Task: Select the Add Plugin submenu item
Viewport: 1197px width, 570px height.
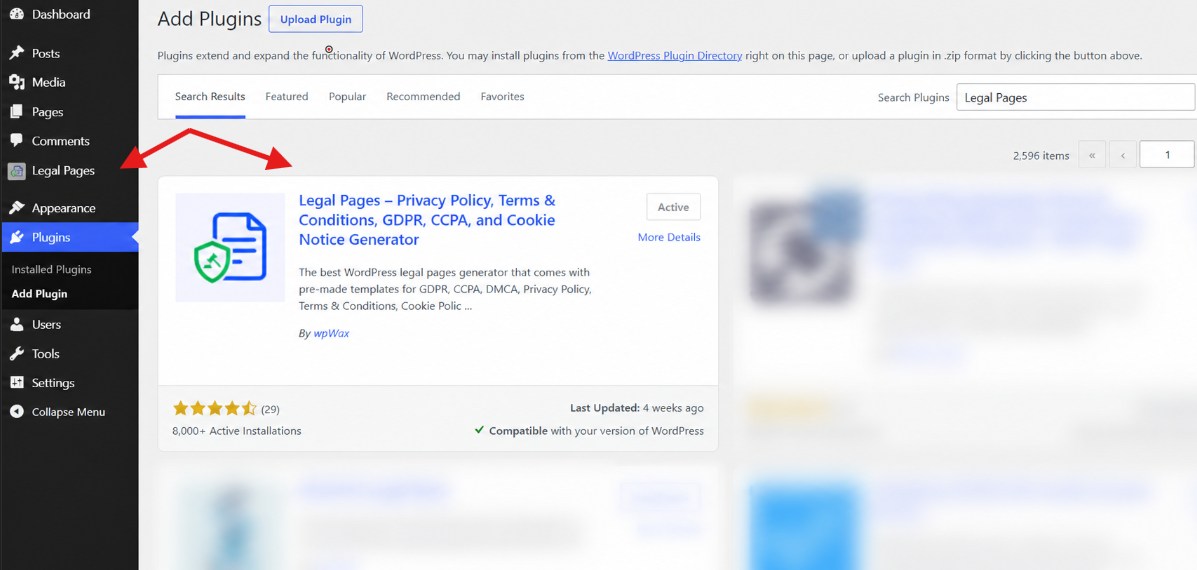Action: tap(40, 294)
